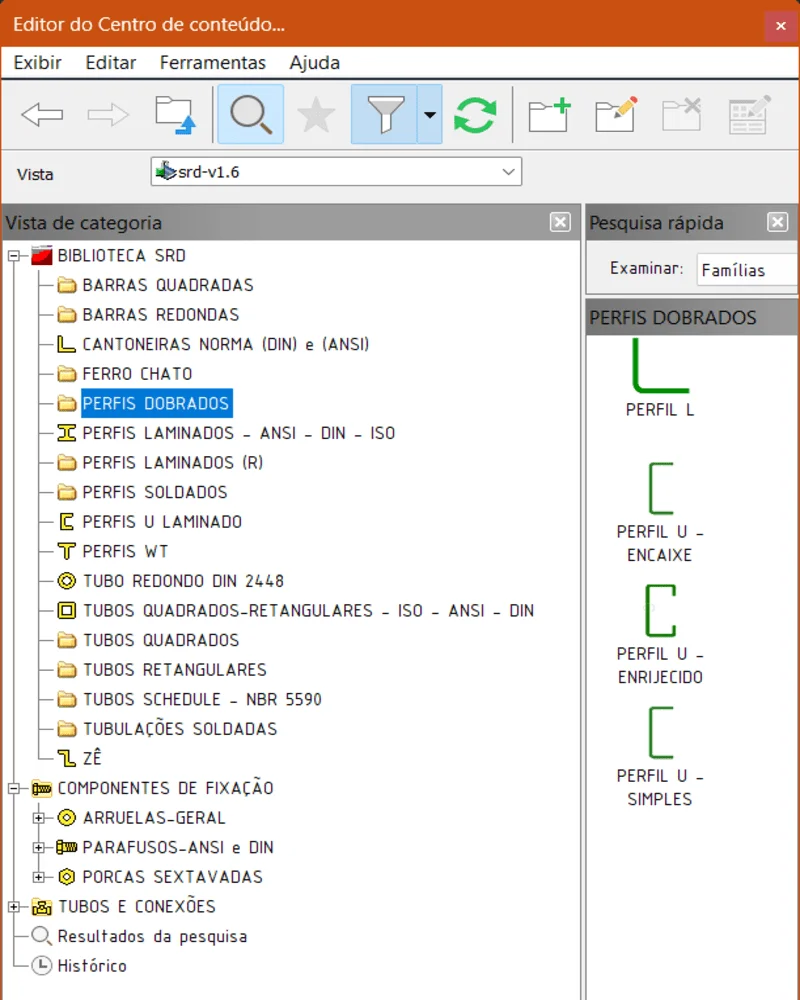The width and height of the screenshot is (800, 1000).
Task: Open the Ferramentas menu
Action: pyautogui.click(x=212, y=62)
